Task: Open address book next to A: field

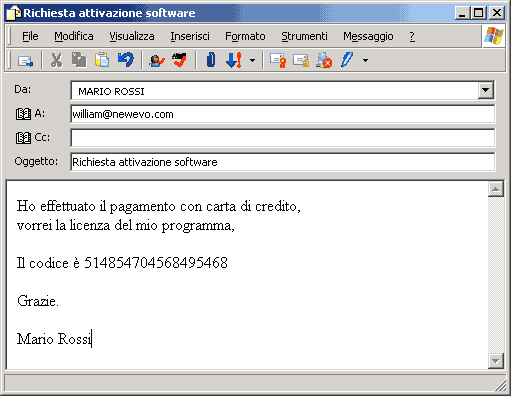Action: tap(23, 114)
